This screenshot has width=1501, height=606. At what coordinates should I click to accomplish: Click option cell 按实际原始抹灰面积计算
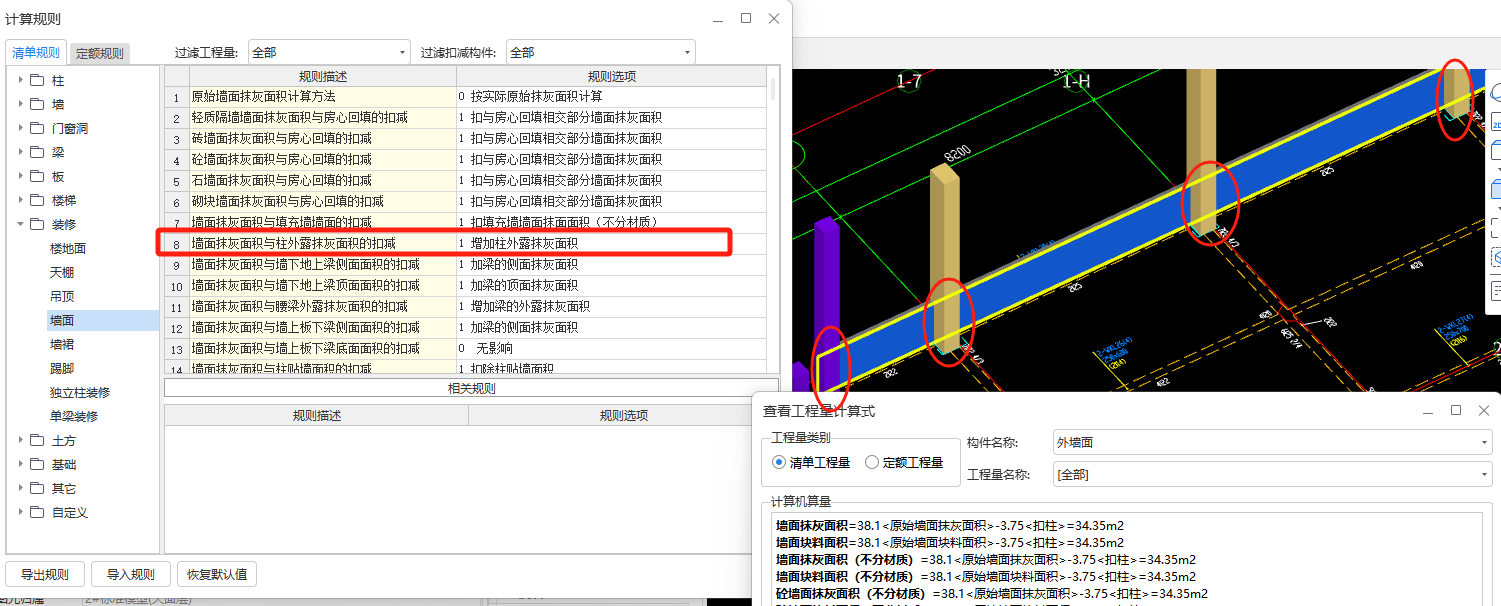[612, 97]
